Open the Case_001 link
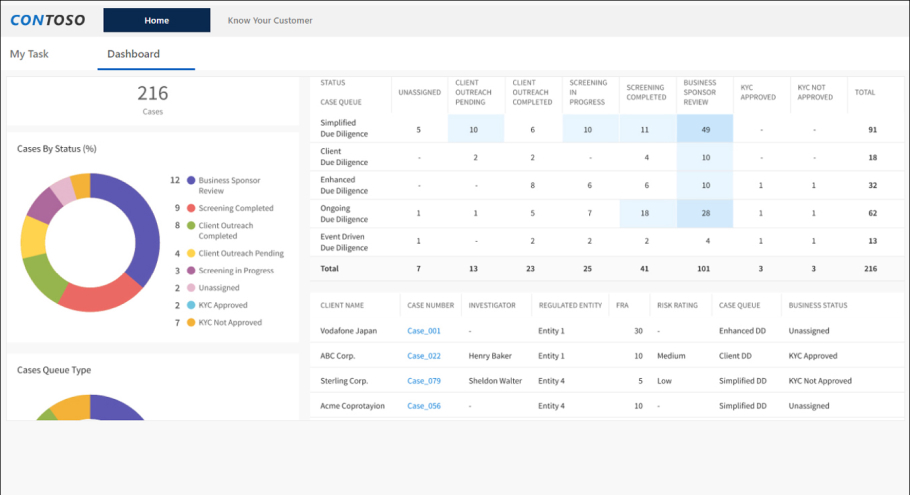The height and width of the screenshot is (496, 910). (424, 331)
